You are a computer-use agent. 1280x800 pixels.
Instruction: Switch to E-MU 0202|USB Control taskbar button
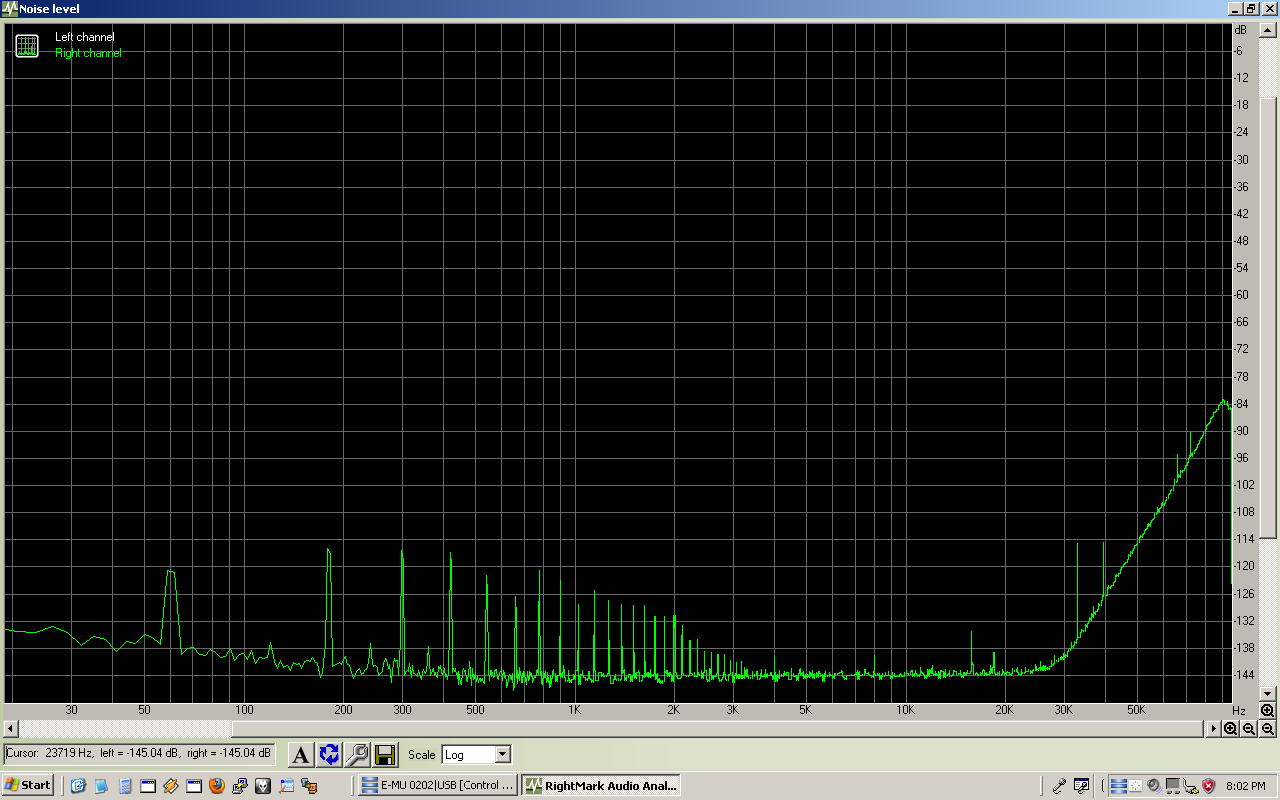[437, 785]
